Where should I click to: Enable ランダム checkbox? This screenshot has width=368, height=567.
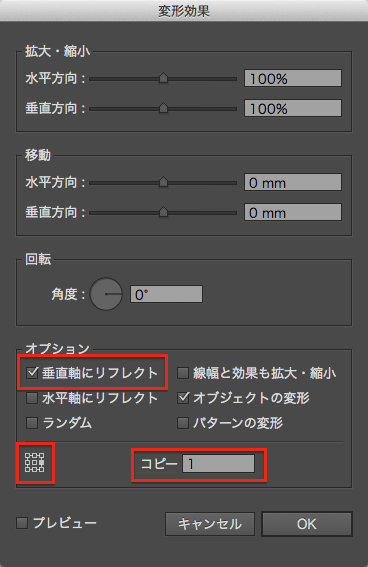point(32,423)
